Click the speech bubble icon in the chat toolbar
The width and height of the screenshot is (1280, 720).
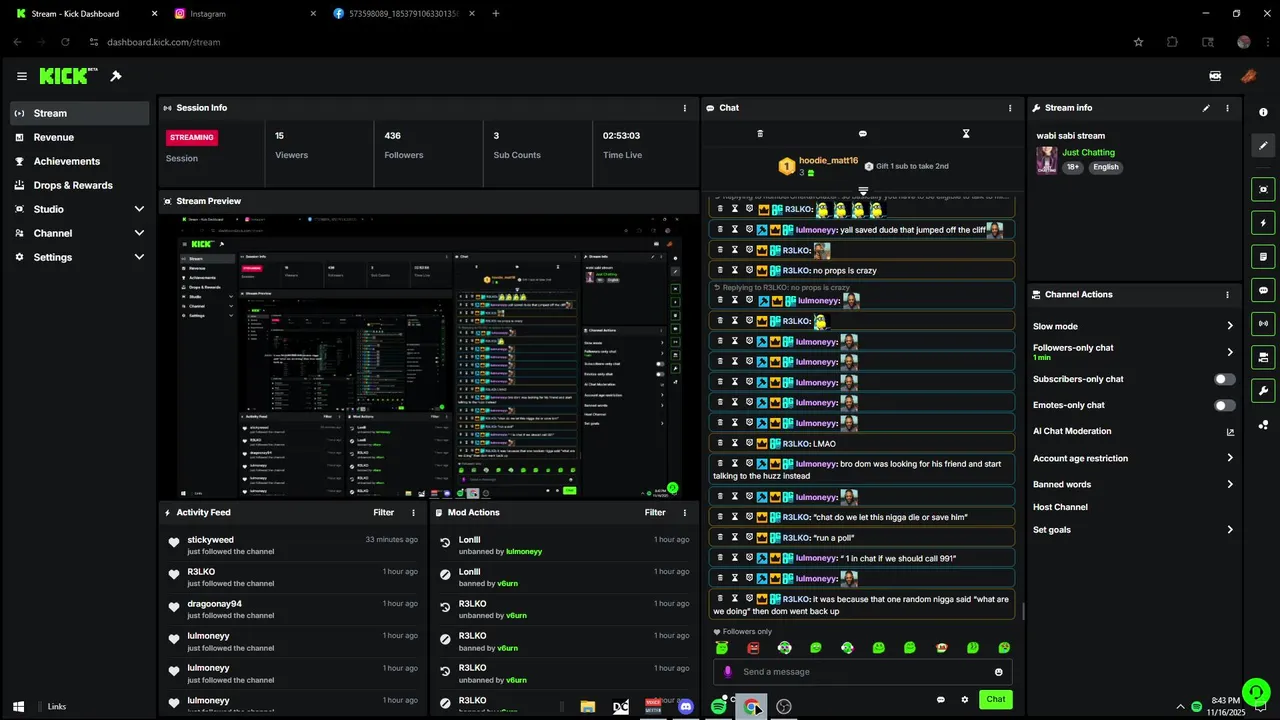(863, 133)
